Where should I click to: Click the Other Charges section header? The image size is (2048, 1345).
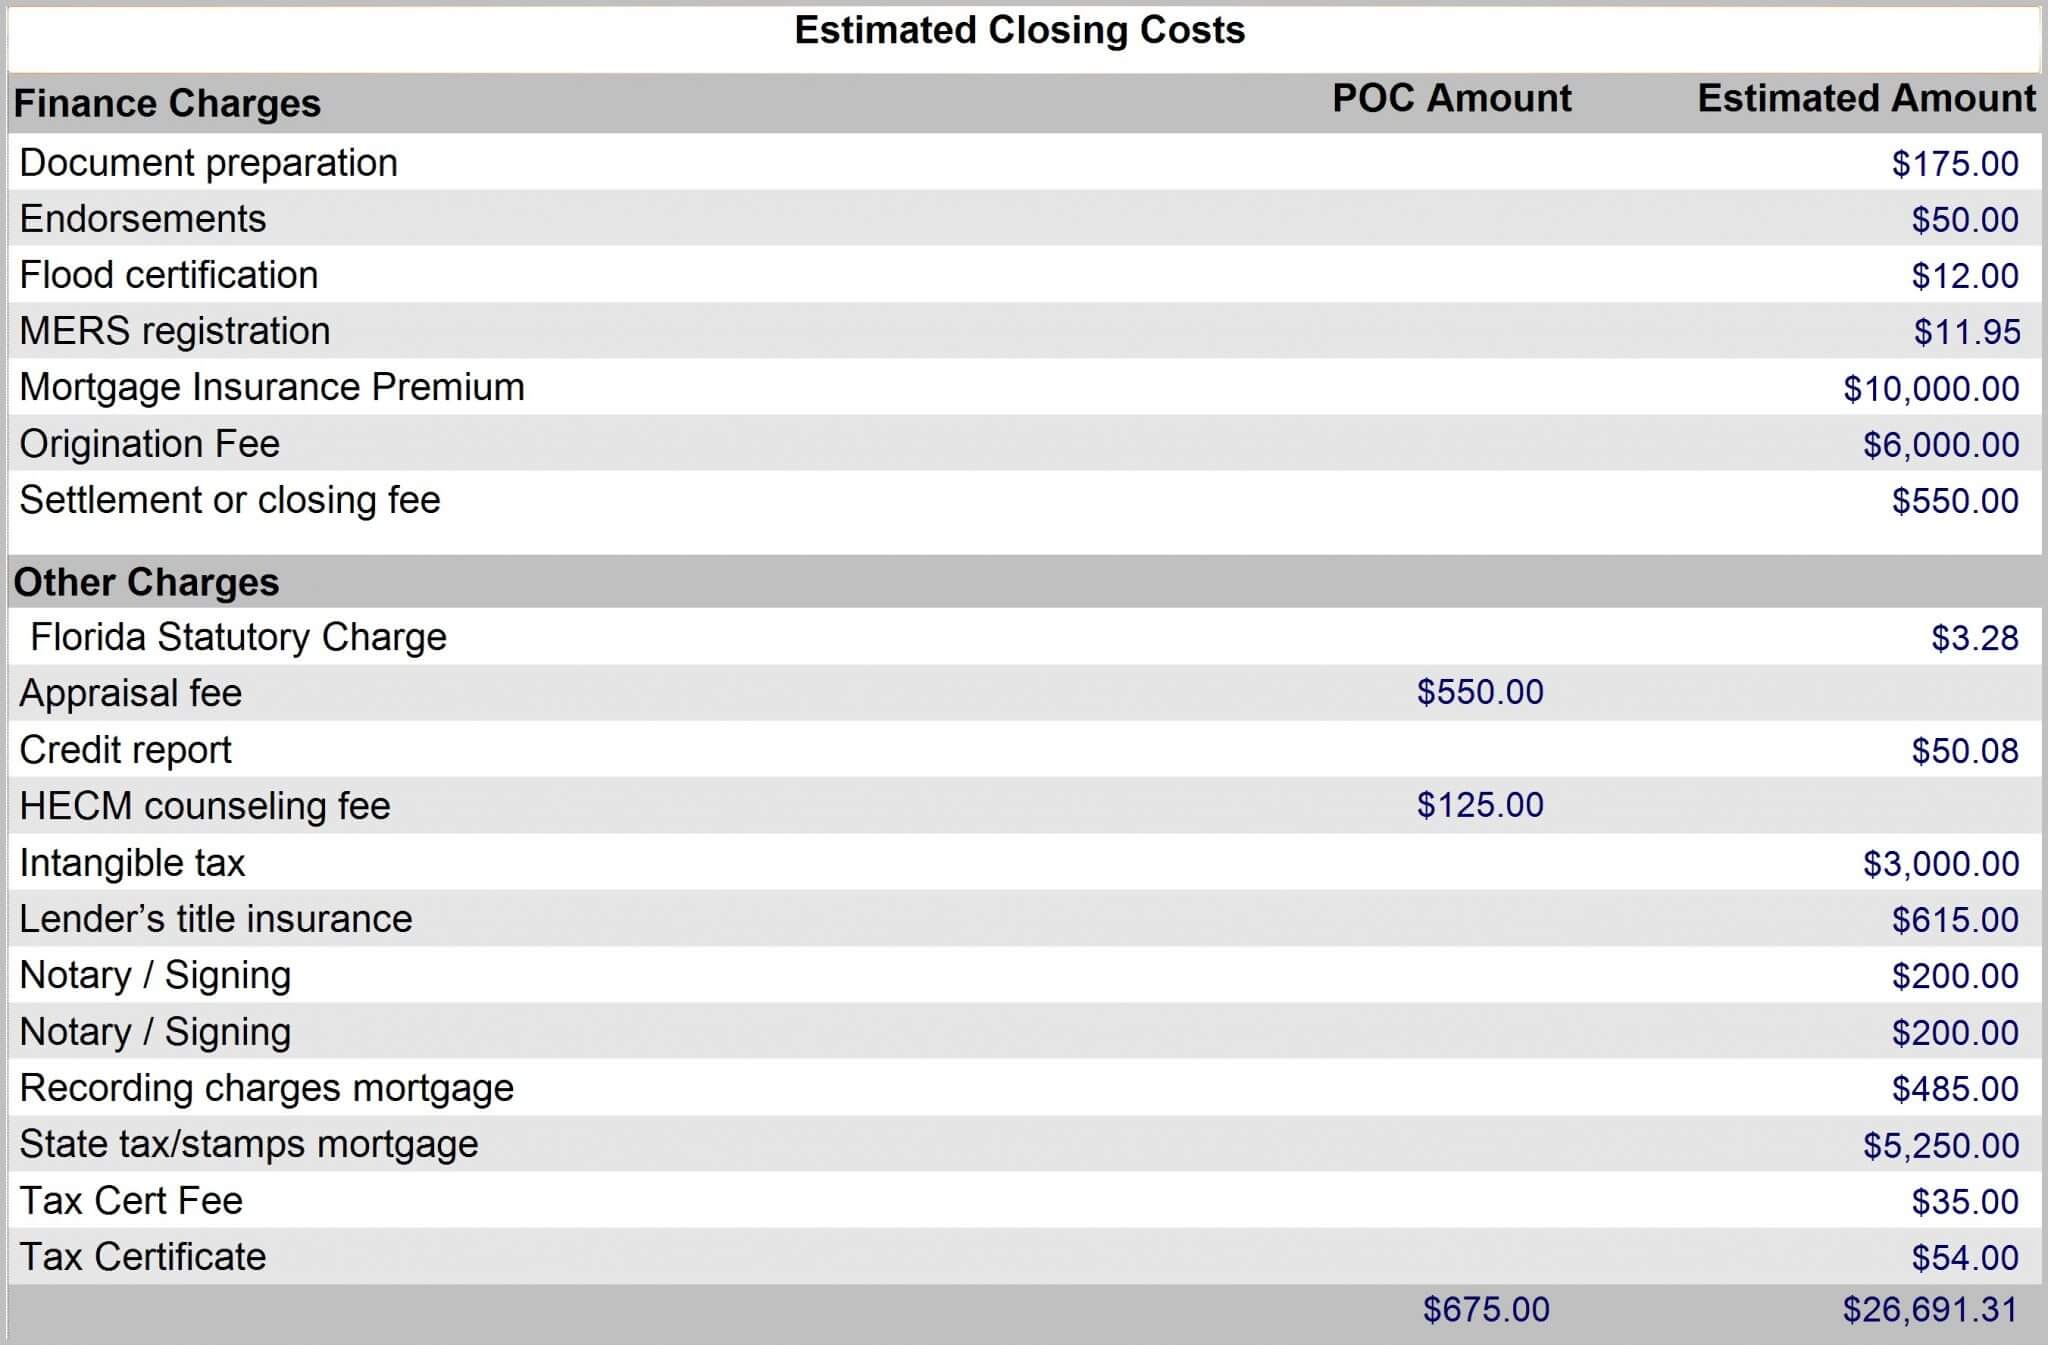(146, 582)
